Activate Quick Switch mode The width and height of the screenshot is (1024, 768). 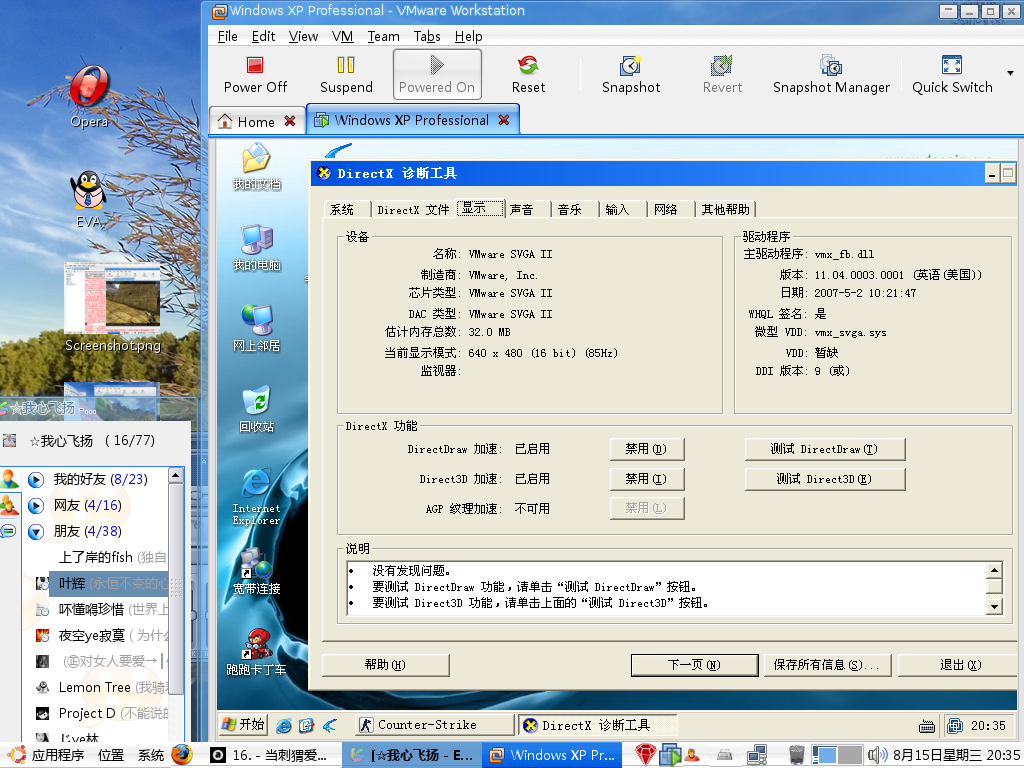952,75
